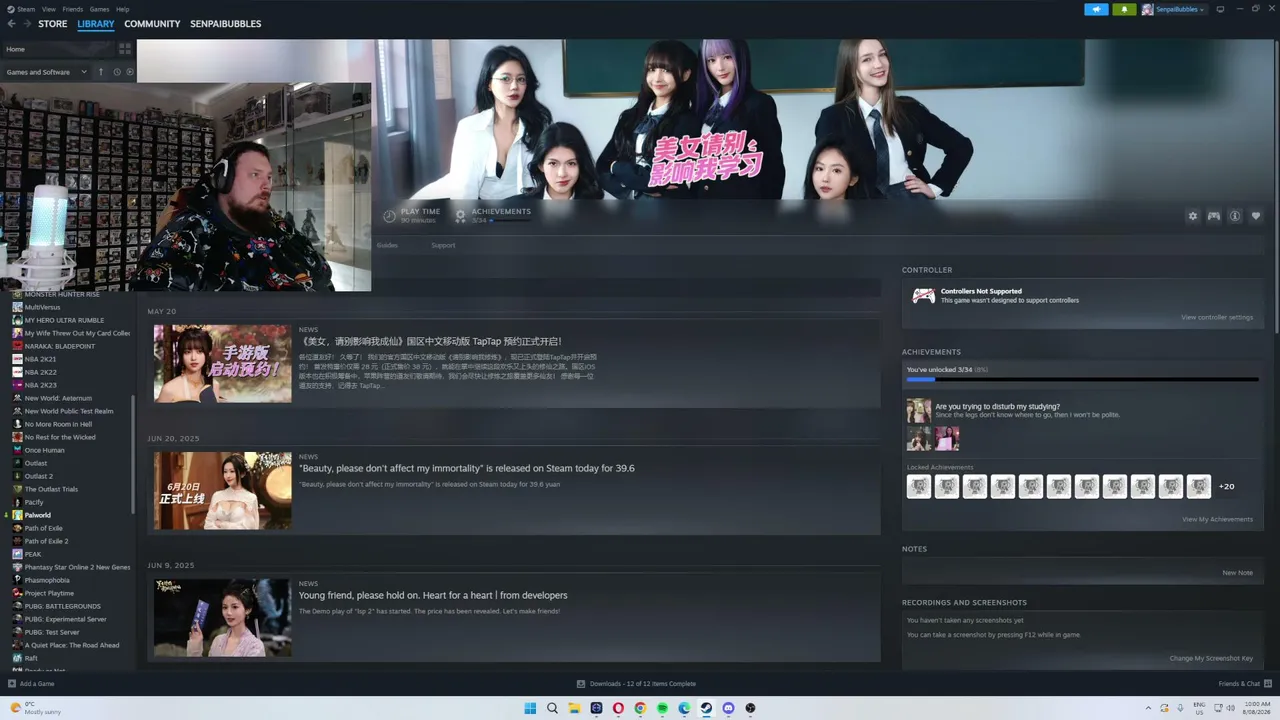Click the achievements progress bar

(x=1082, y=379)
